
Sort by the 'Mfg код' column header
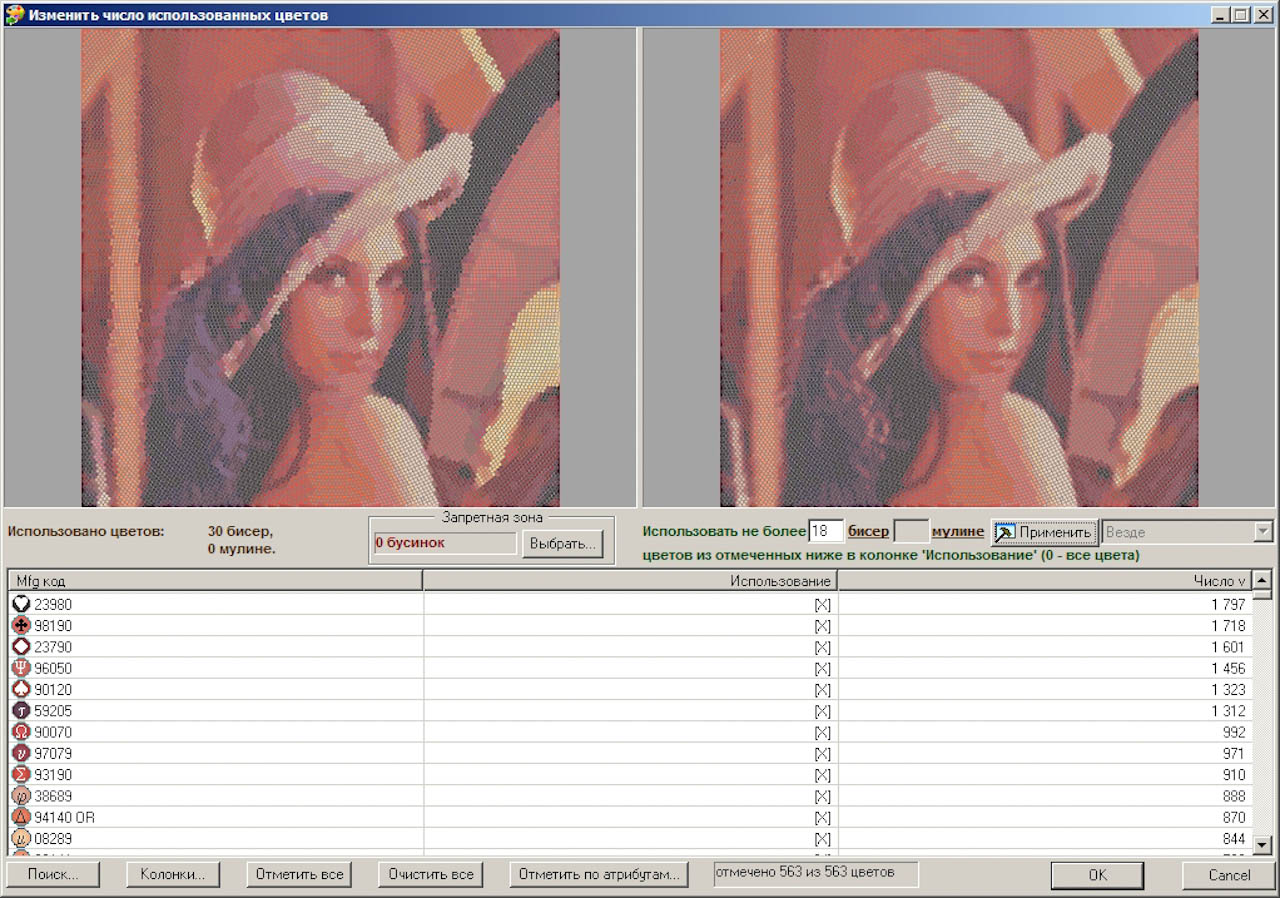pos(215,581)
